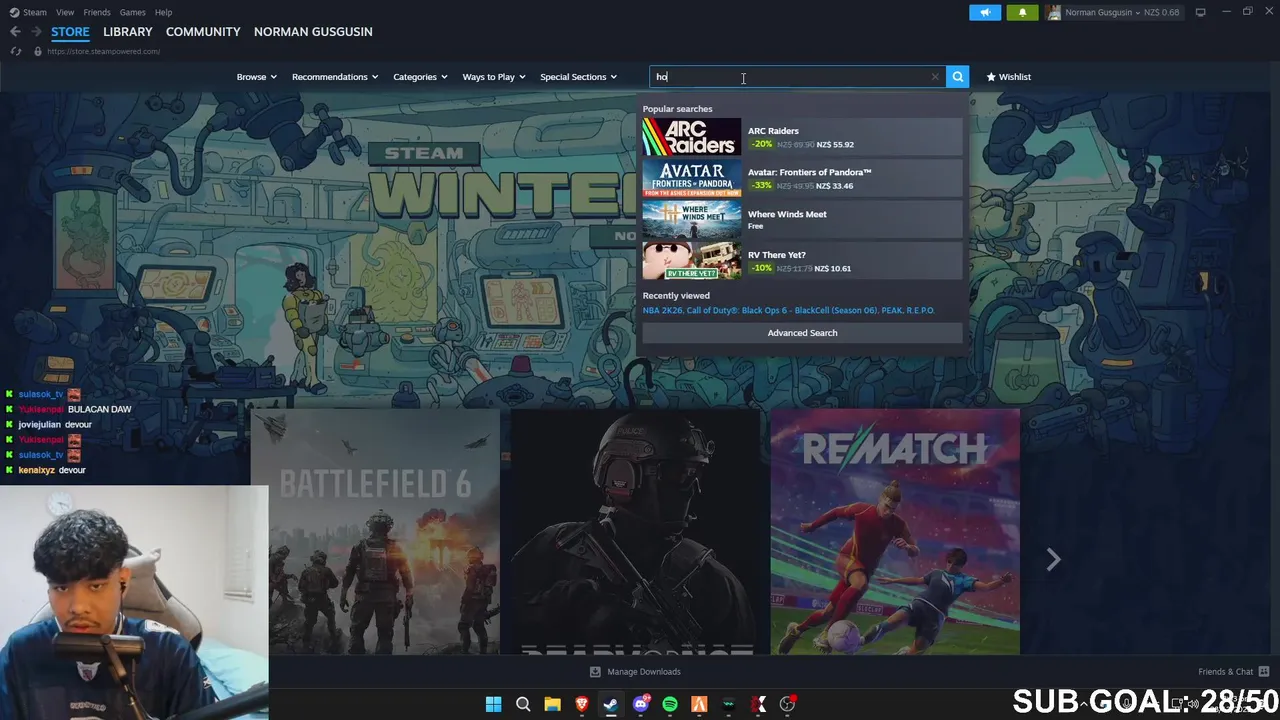Click the Big Picture mode icon

[x=1200, y=12]
